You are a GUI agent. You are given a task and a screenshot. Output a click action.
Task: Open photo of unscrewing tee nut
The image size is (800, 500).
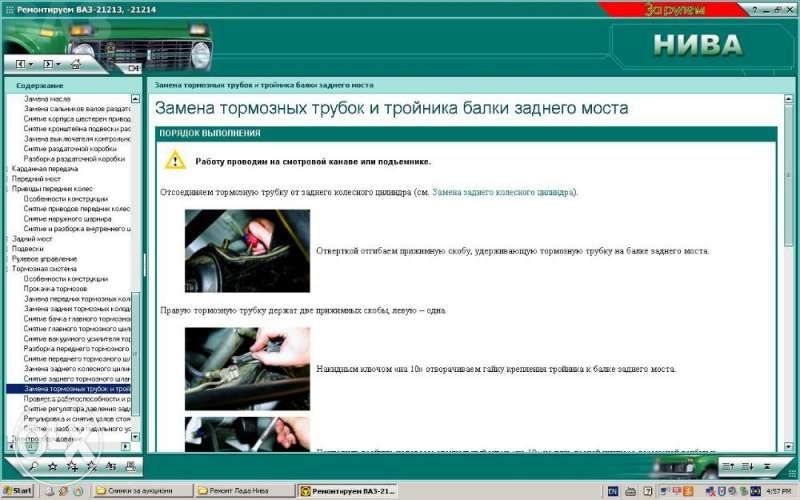tap(247, 368)
